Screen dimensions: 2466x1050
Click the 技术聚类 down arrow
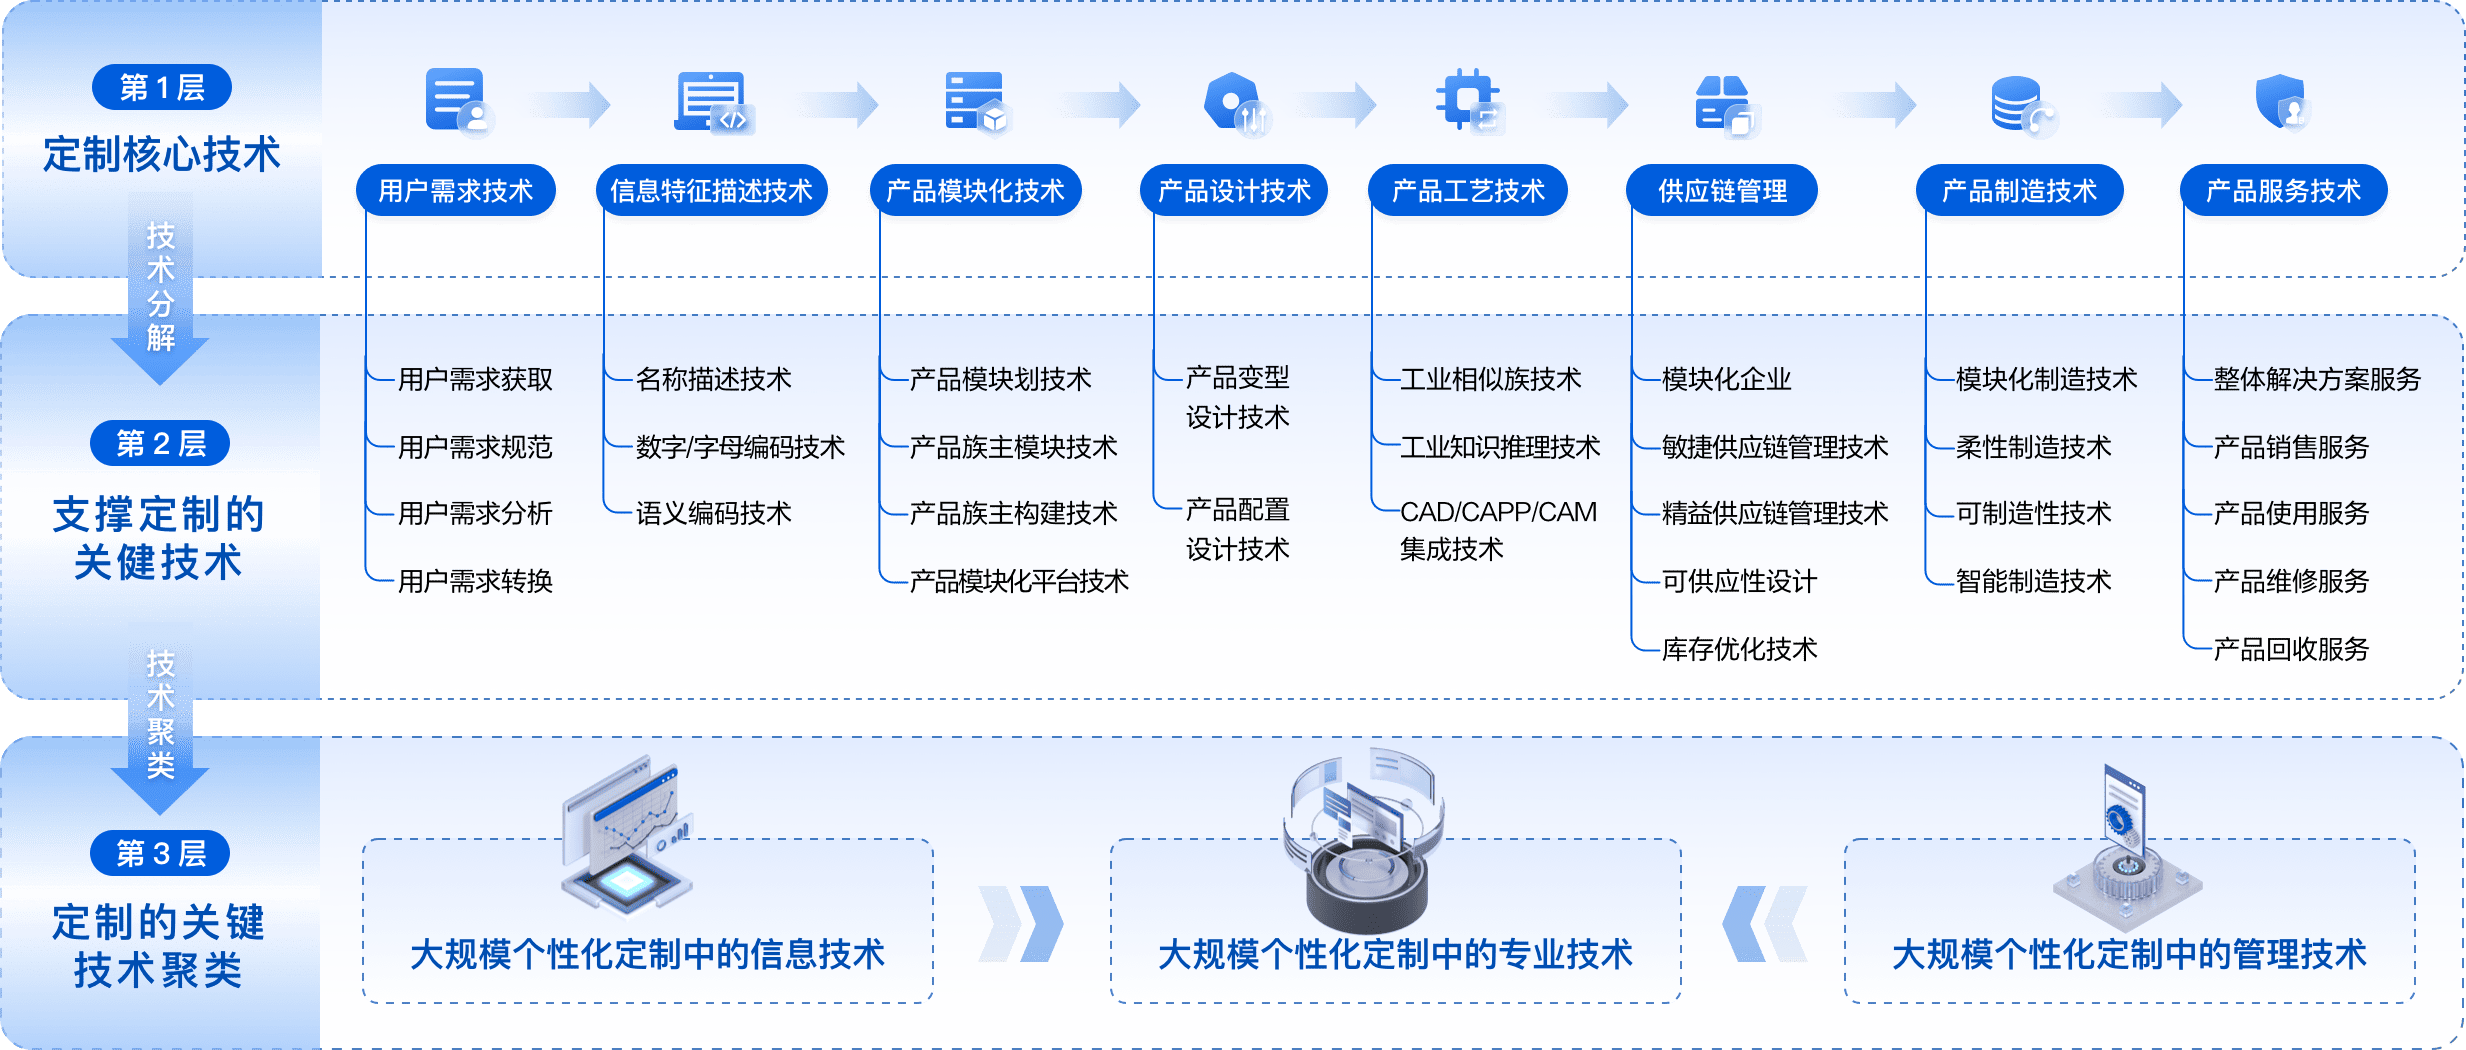click(160, 726)
